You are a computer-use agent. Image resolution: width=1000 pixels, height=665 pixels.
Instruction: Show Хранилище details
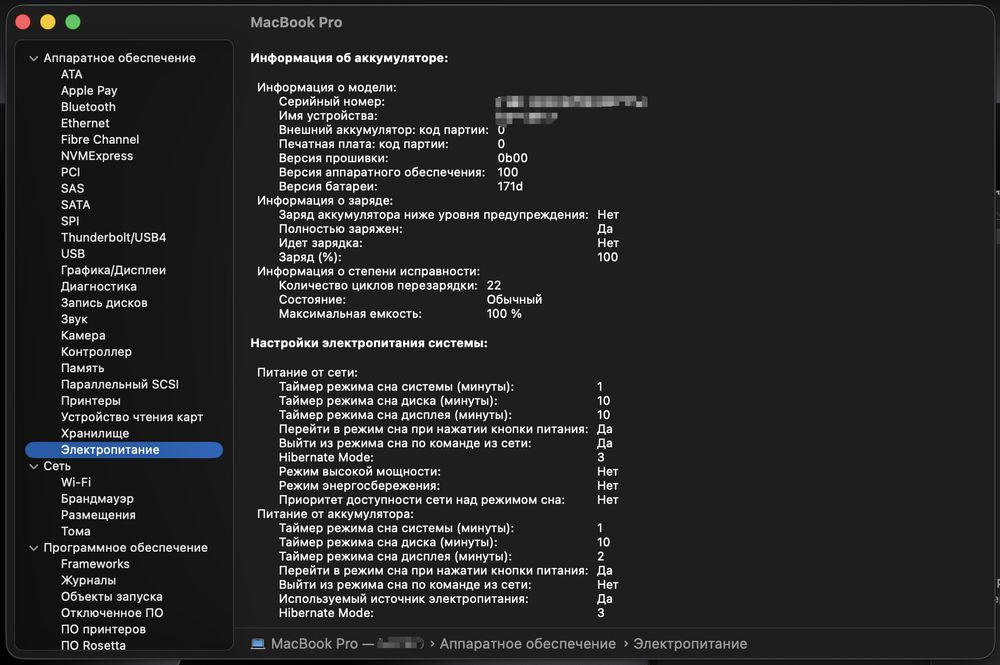pyautogui.click(x=94, y=433)
